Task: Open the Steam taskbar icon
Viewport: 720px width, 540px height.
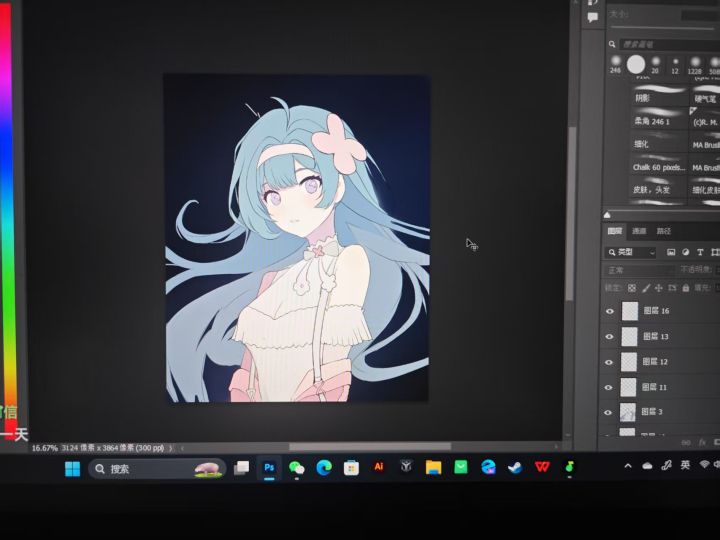Action: [515, 467]
